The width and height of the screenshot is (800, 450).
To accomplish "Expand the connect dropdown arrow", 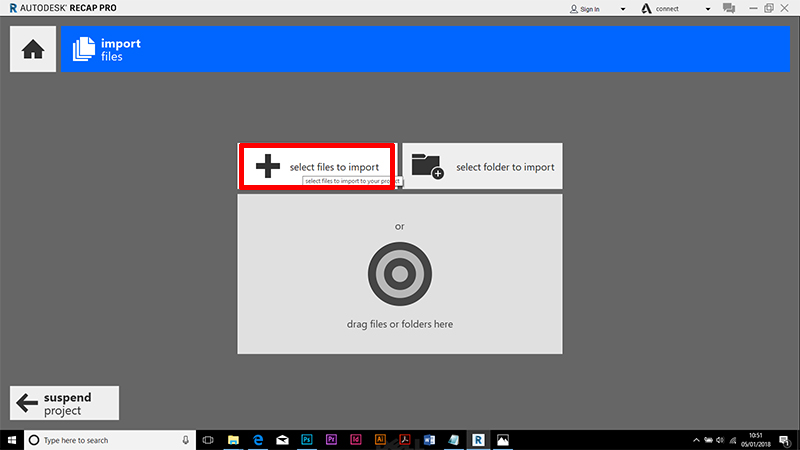I will (708, 9).
